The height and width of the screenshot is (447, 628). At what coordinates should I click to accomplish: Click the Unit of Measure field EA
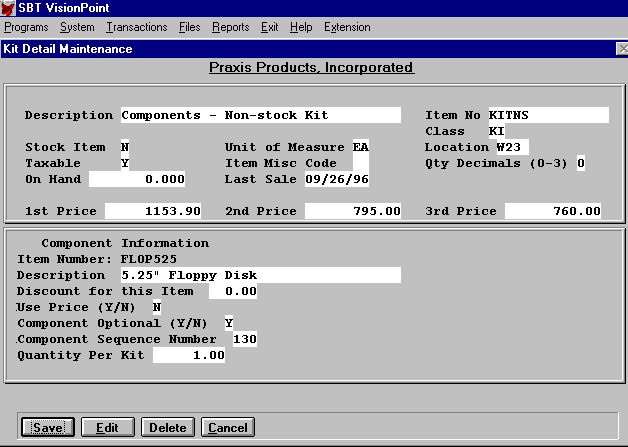coord(361,147)
